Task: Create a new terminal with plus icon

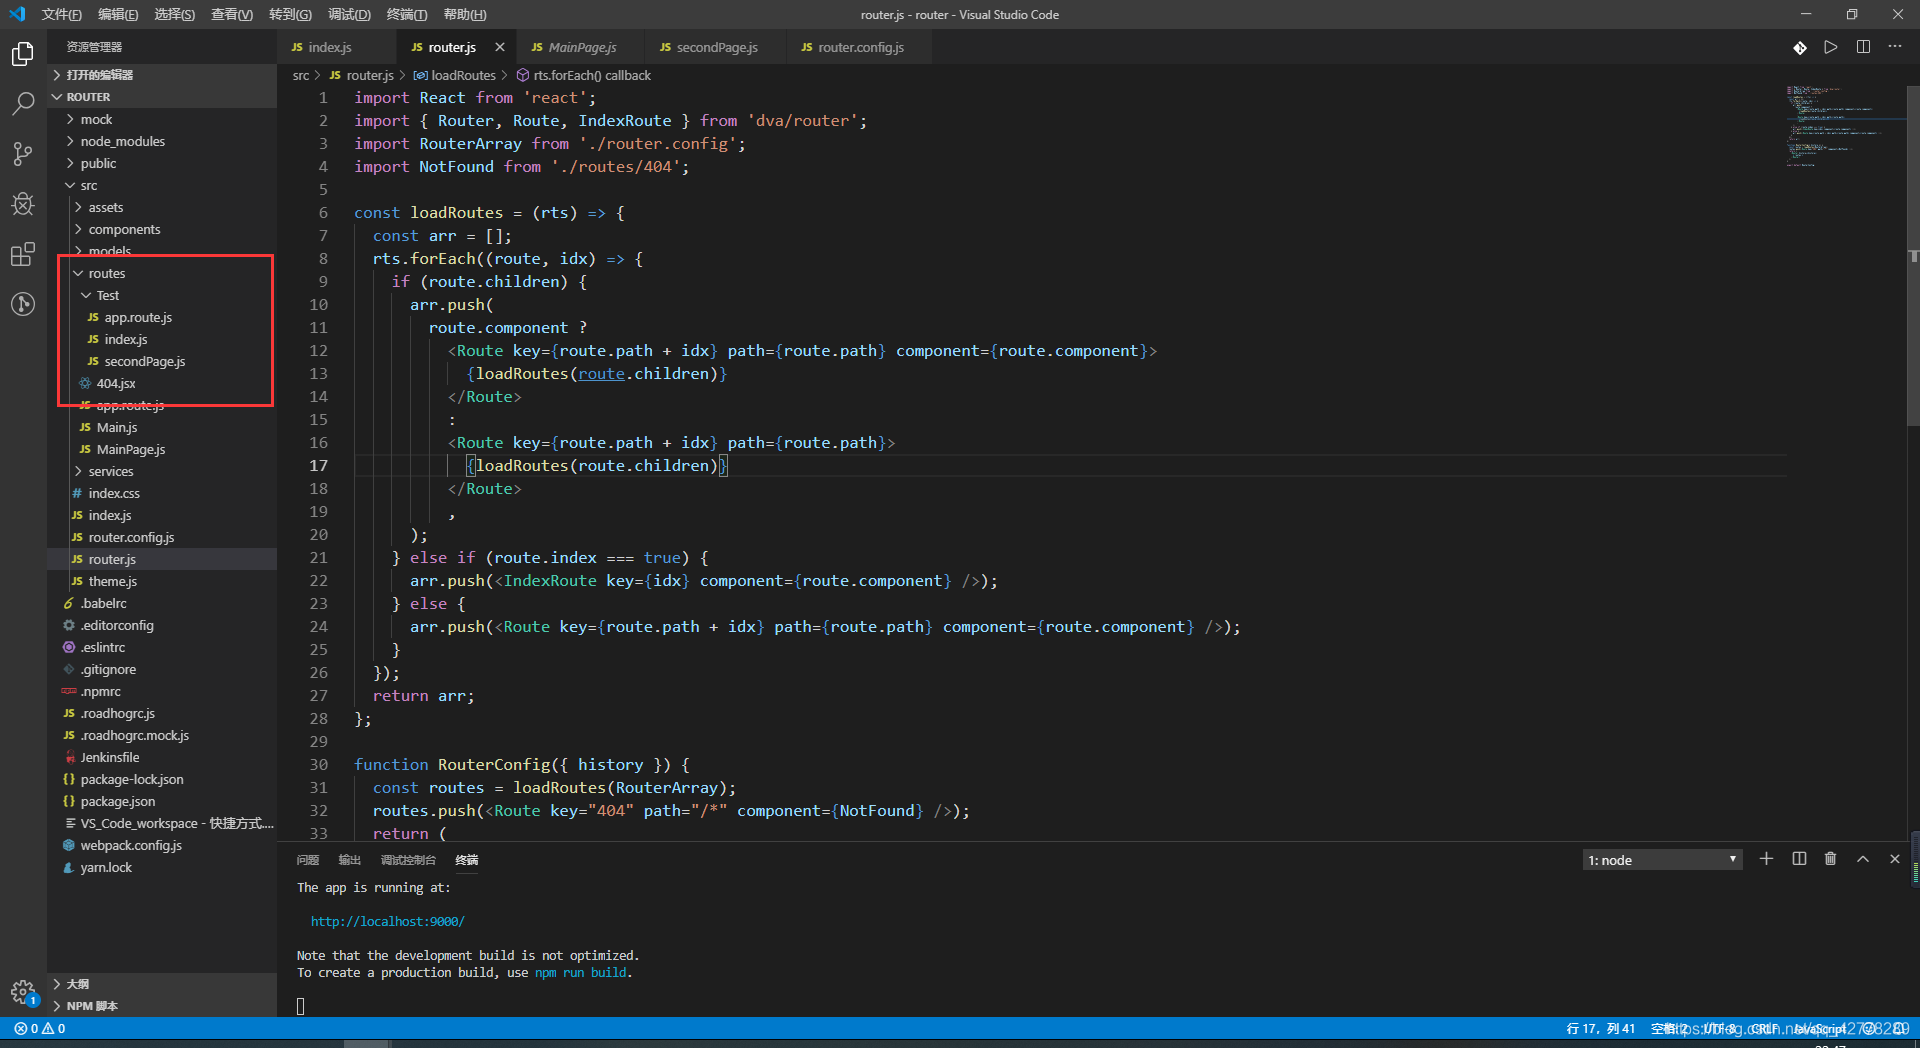Action: pos(1766,859)
